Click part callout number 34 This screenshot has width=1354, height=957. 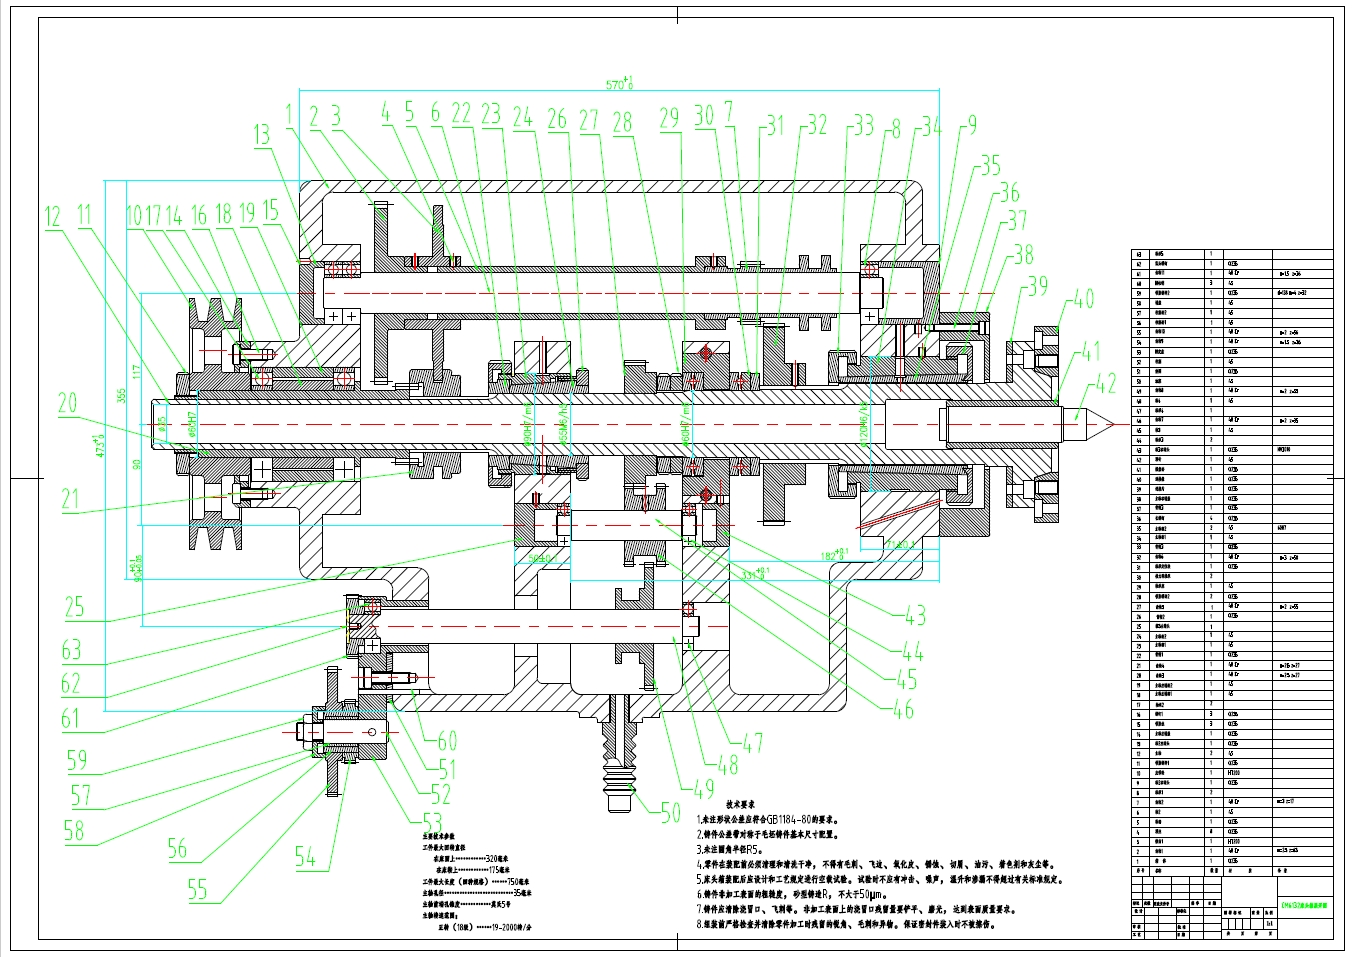[931, 126]
